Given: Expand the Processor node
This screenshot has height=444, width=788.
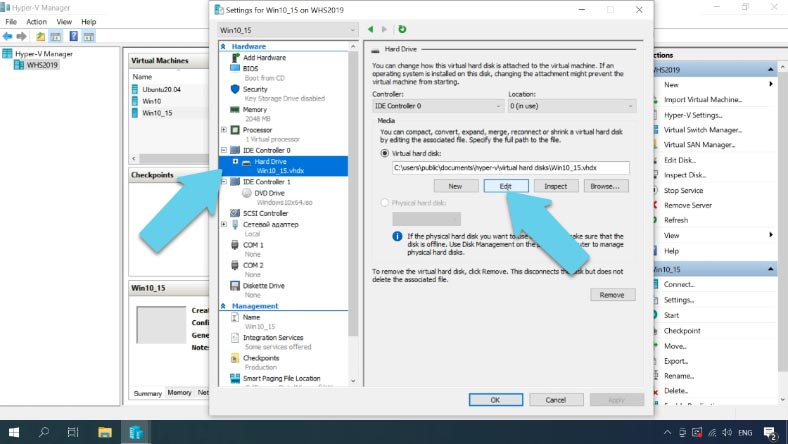Looking at the screenshot, I should click(224, 130).
